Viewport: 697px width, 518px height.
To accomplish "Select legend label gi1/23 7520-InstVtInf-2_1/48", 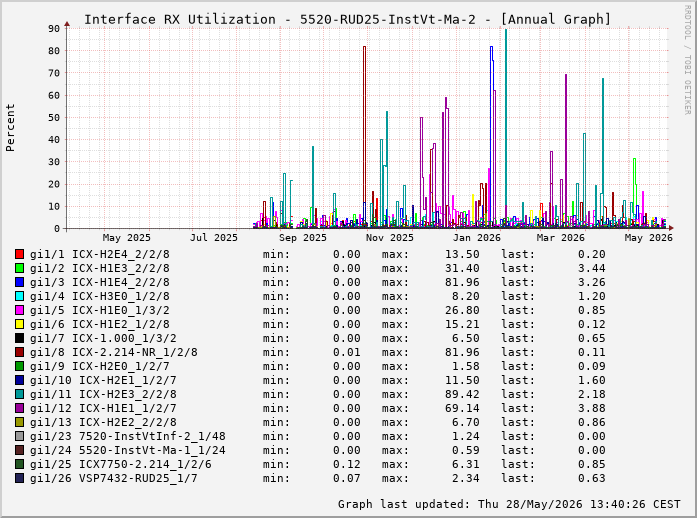I will pos(128,437).
